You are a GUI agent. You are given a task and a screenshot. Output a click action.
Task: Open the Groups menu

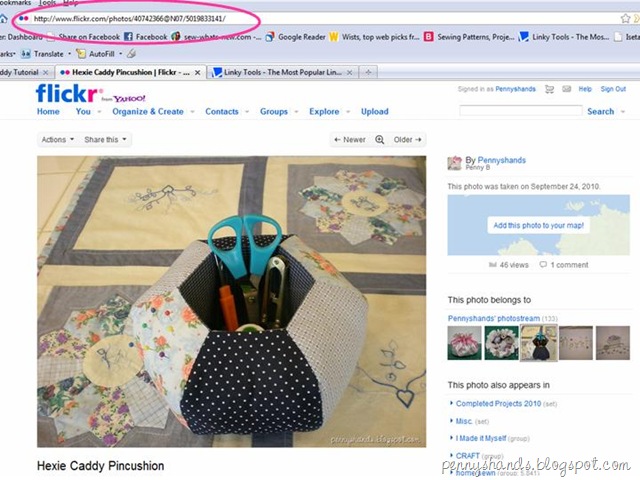pyautogui.click(x=274, y=111)
